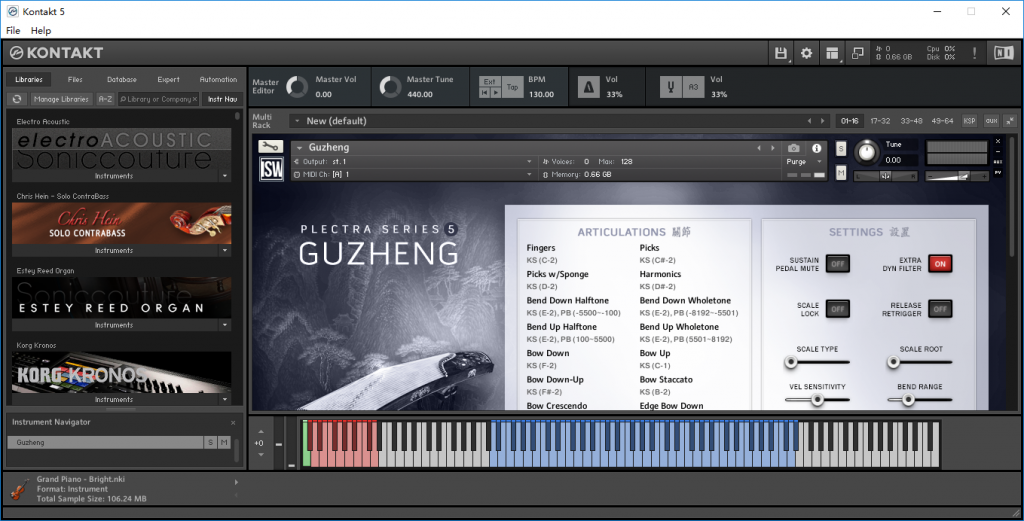
Task: Click the transport play button under Ext
Action: coord(495,93)
